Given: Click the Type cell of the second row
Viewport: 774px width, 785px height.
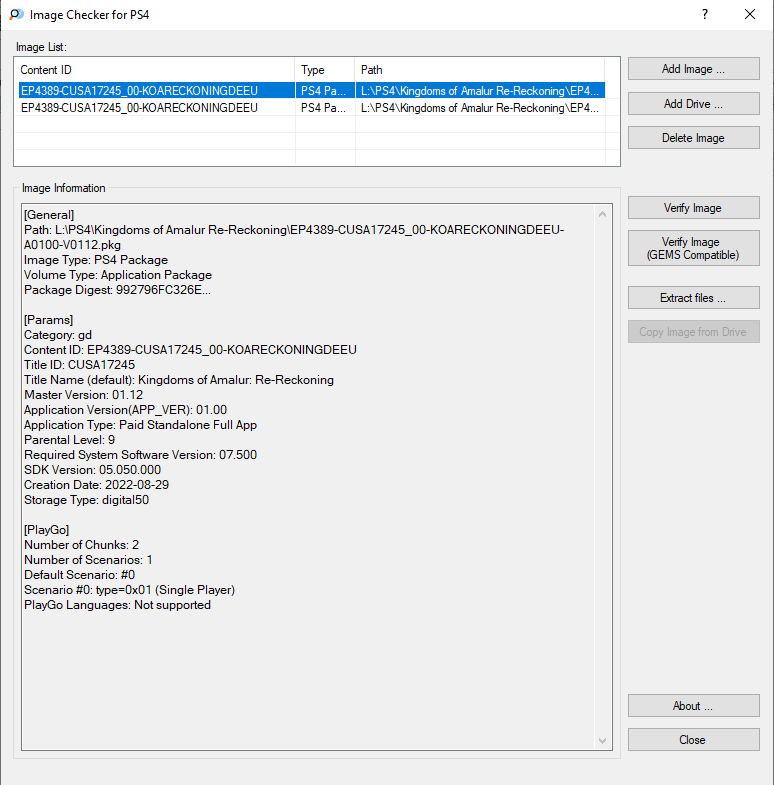Looking at the screenshot, I should point(323,108).
